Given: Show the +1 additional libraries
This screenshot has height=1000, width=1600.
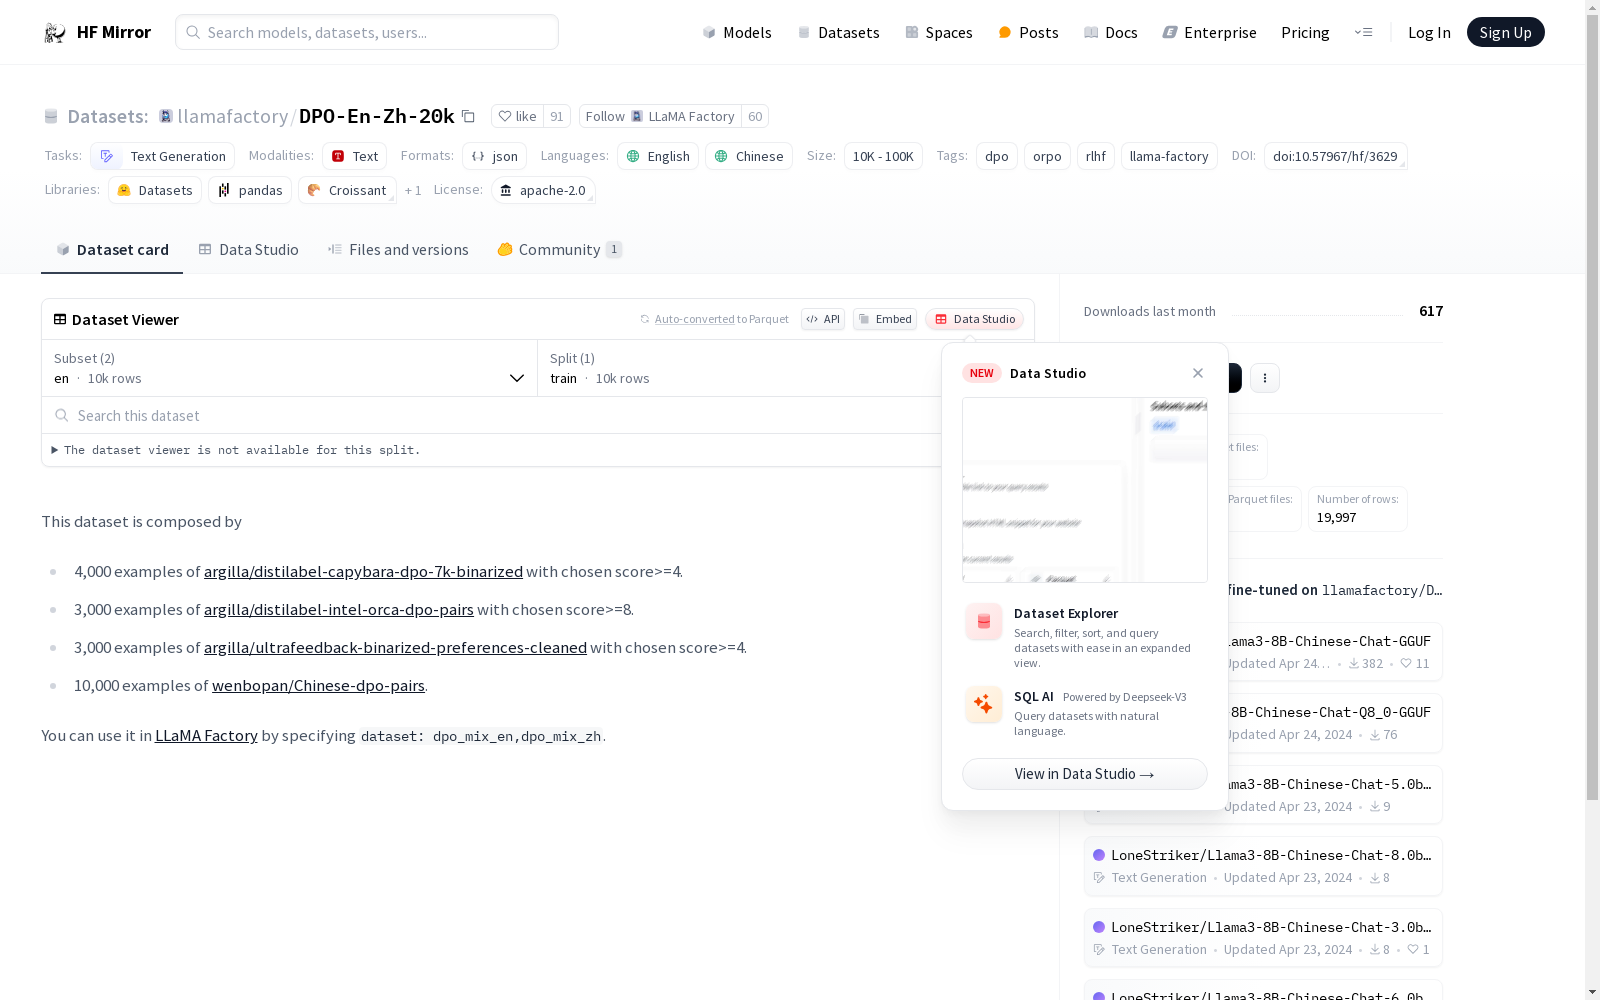Looking at the screenshot, I should [413, 190].
